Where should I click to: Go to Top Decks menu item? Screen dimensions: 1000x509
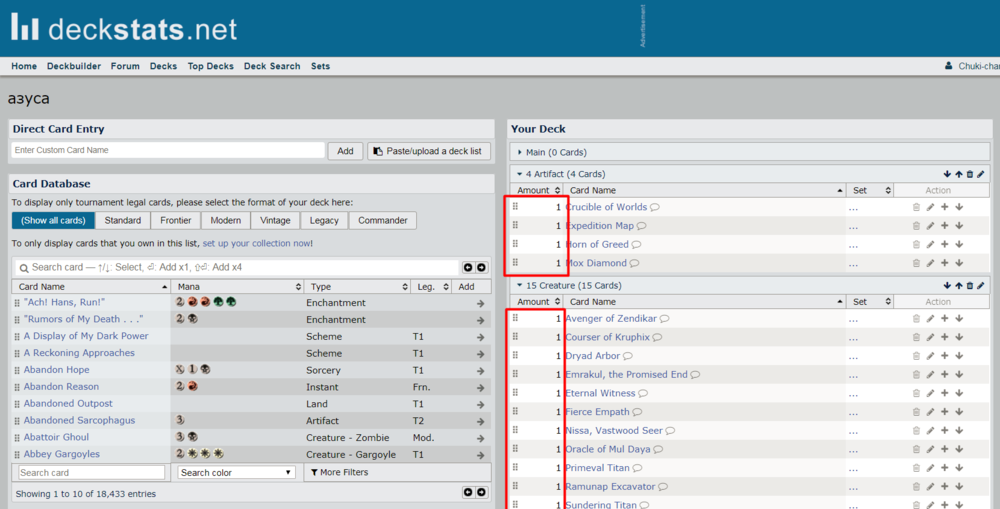(210, 66)
